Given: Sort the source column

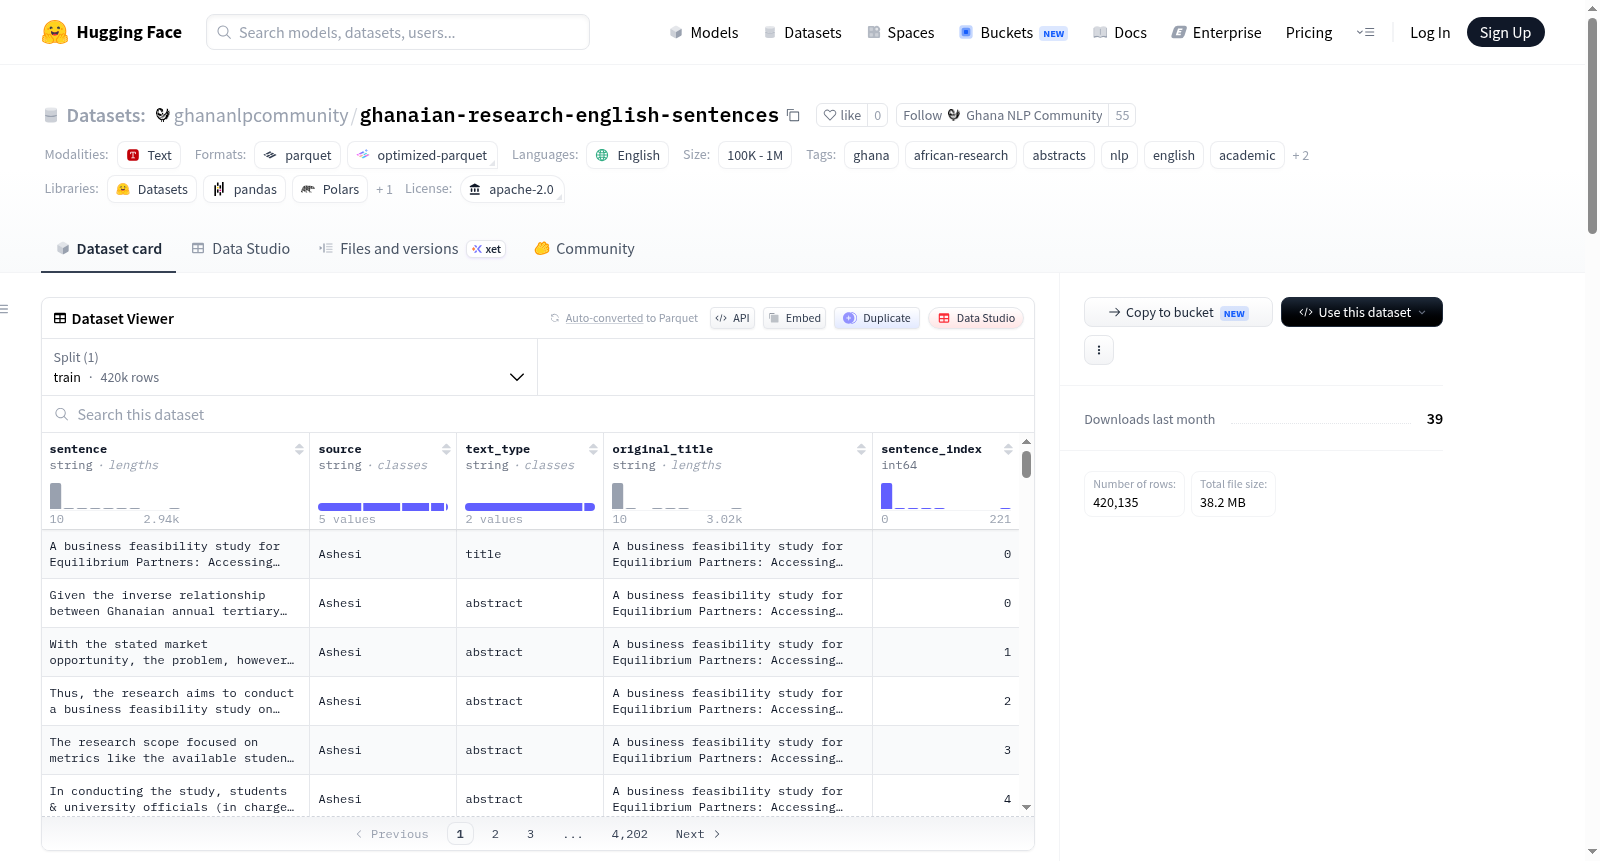Looking at the screenshot, I should click(446, 449).
